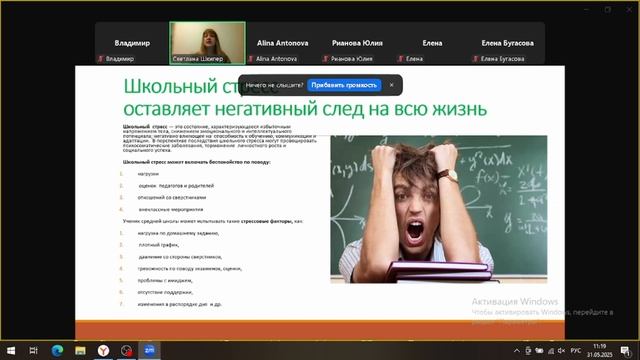The width and height of the screenshot is (640, 360).
Task: Click the slide title "Школьный стресс"
Action: pos(201,86)
